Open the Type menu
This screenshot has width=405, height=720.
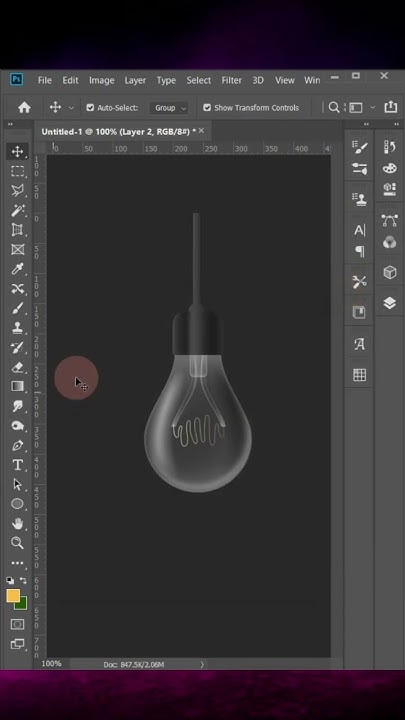(x=166, y=80)
